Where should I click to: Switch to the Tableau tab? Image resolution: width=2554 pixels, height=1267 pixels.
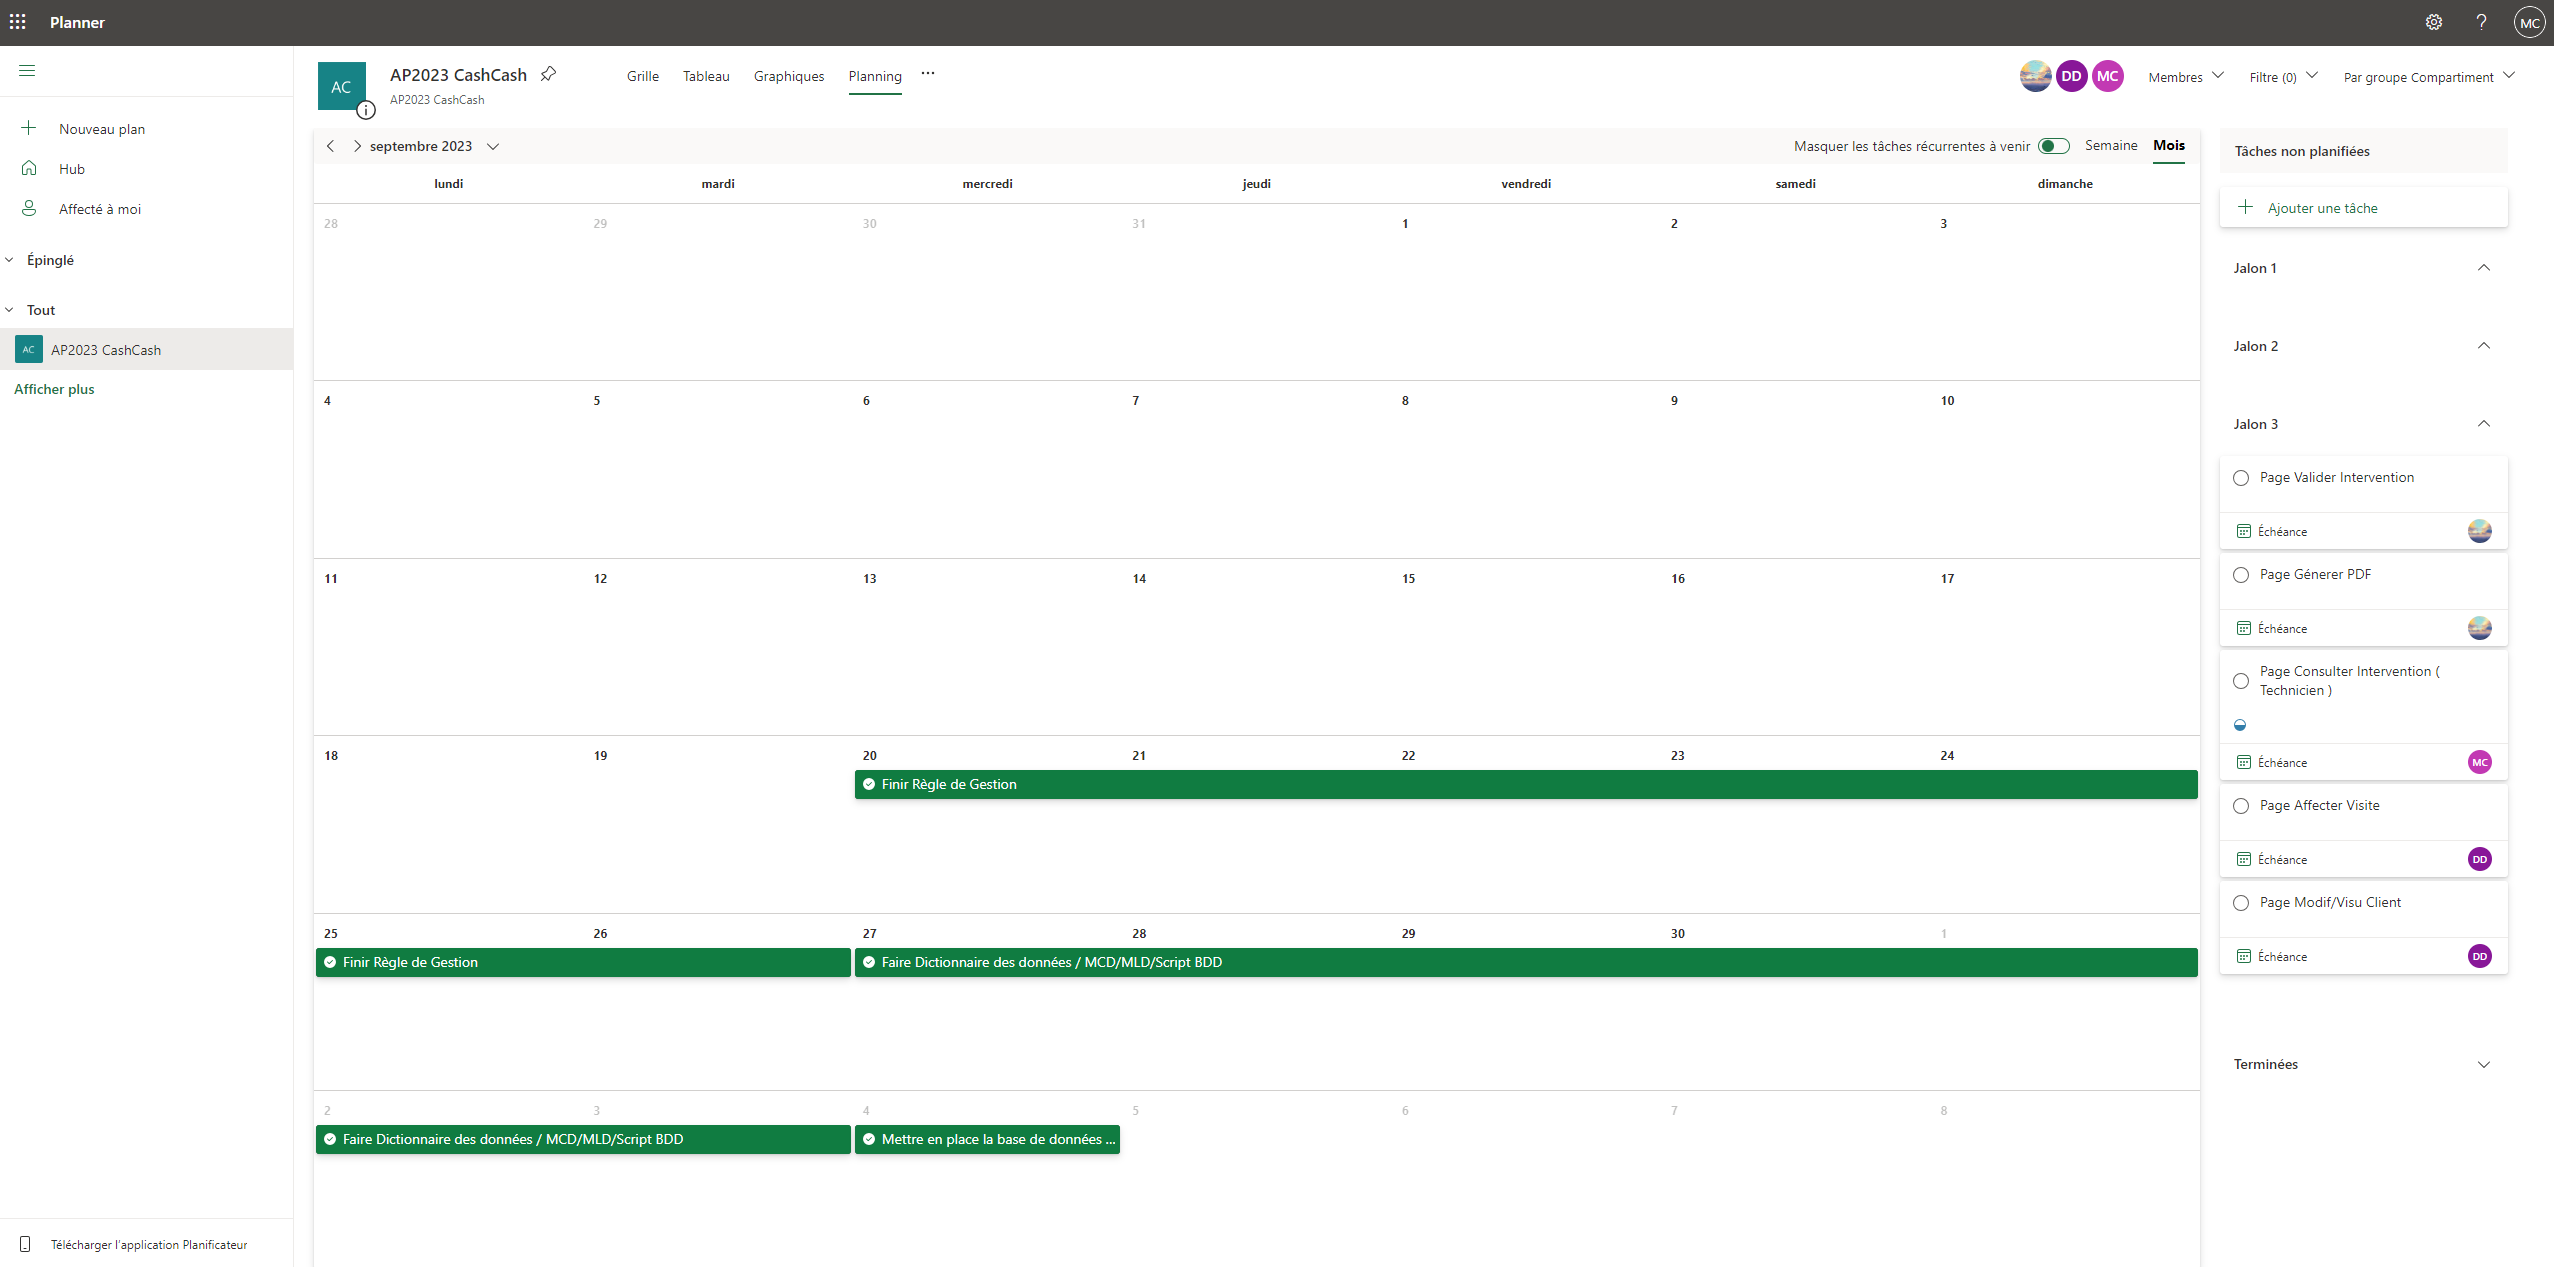[x=706, y=76]
